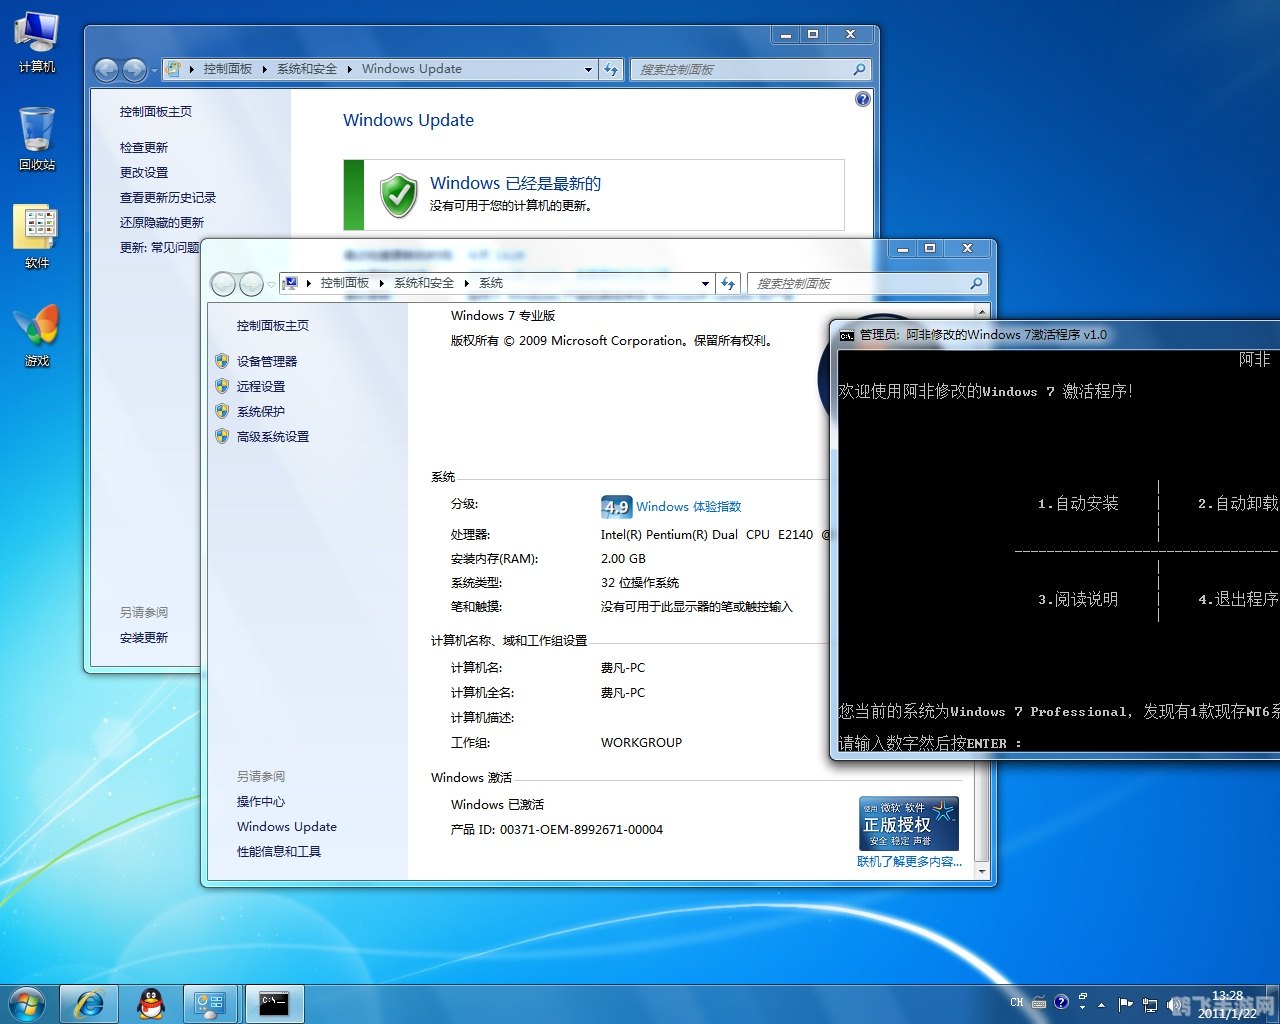Click the 微软正版授权 genuine badge
This screenshot has width=1280, height=1024.
(x=907, y=822)
